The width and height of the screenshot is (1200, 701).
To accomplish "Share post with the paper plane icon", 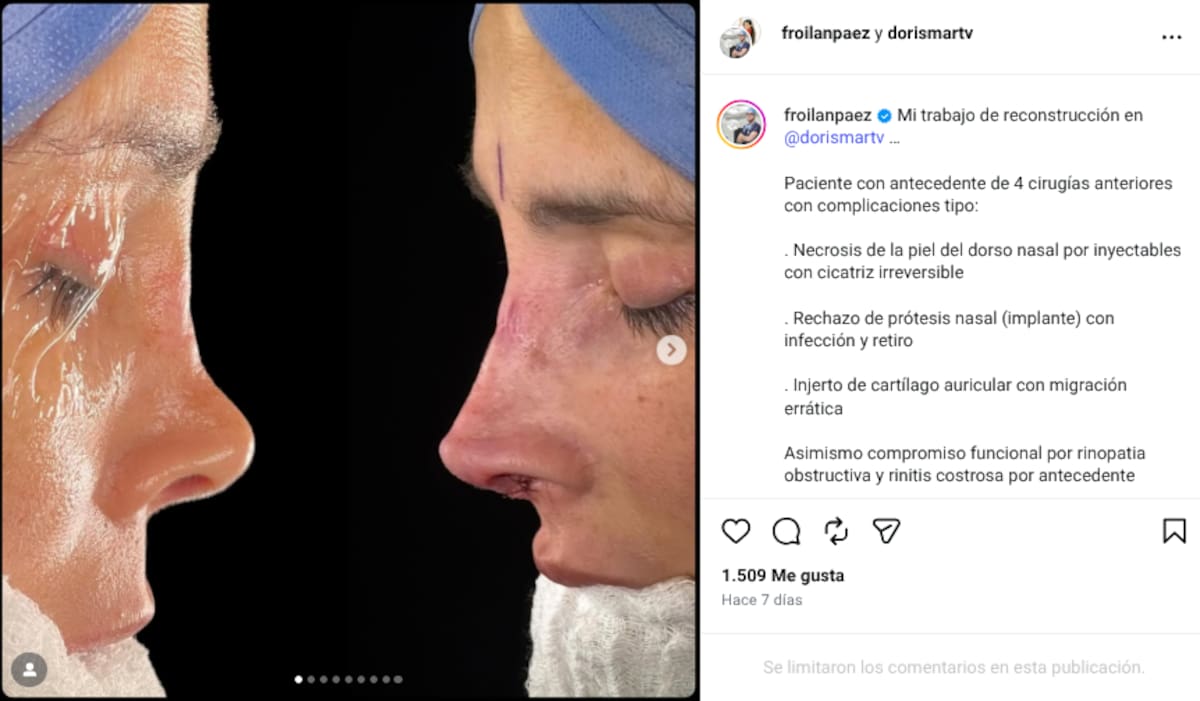I will pyautogui.click(x=886, y=531).
